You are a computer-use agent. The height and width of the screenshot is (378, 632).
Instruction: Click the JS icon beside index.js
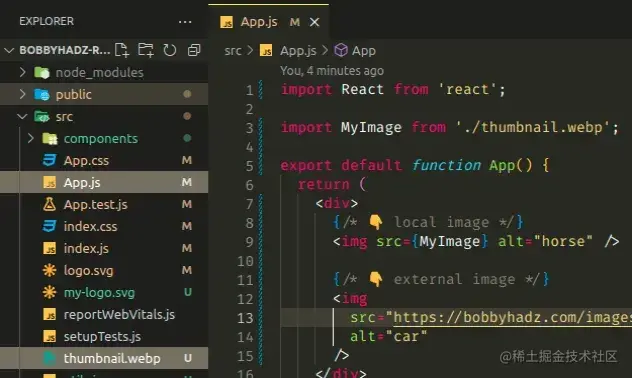coord(50,249)
